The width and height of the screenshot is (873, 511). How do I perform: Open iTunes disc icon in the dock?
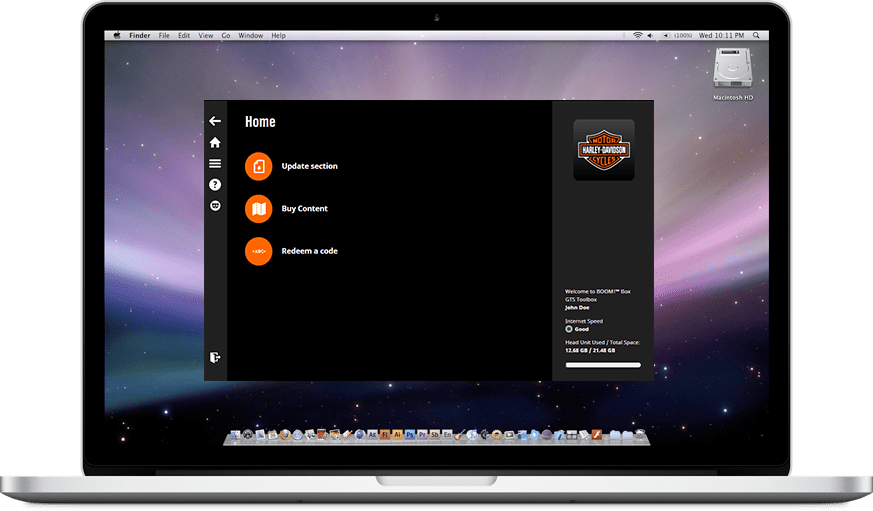(x=472, y=435)
